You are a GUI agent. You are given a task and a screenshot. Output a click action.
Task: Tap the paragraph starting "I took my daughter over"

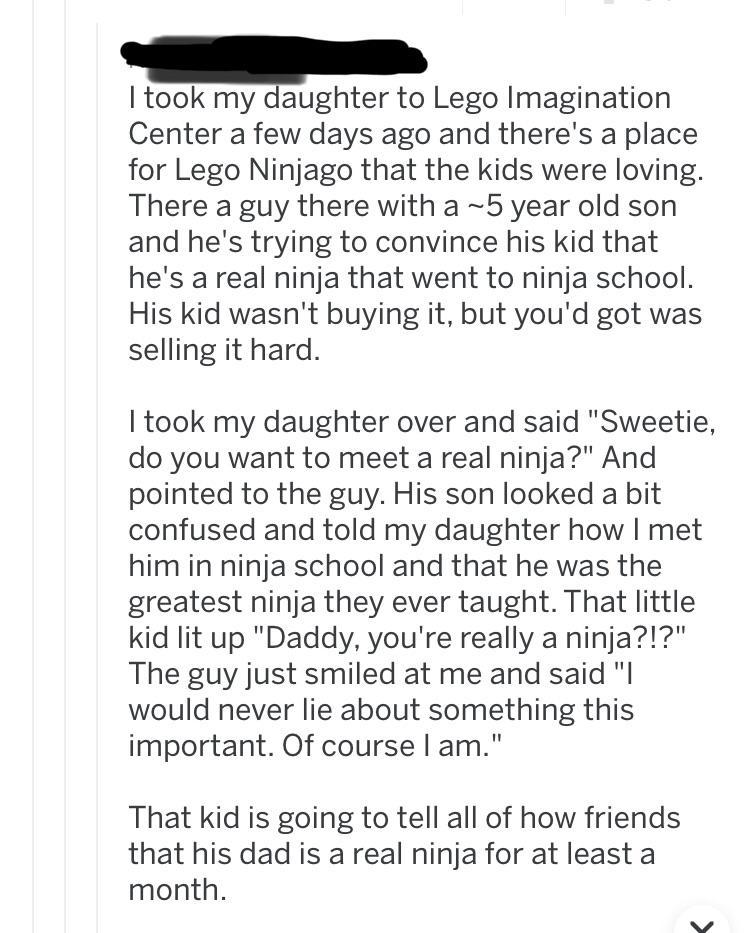pos(420,583)
